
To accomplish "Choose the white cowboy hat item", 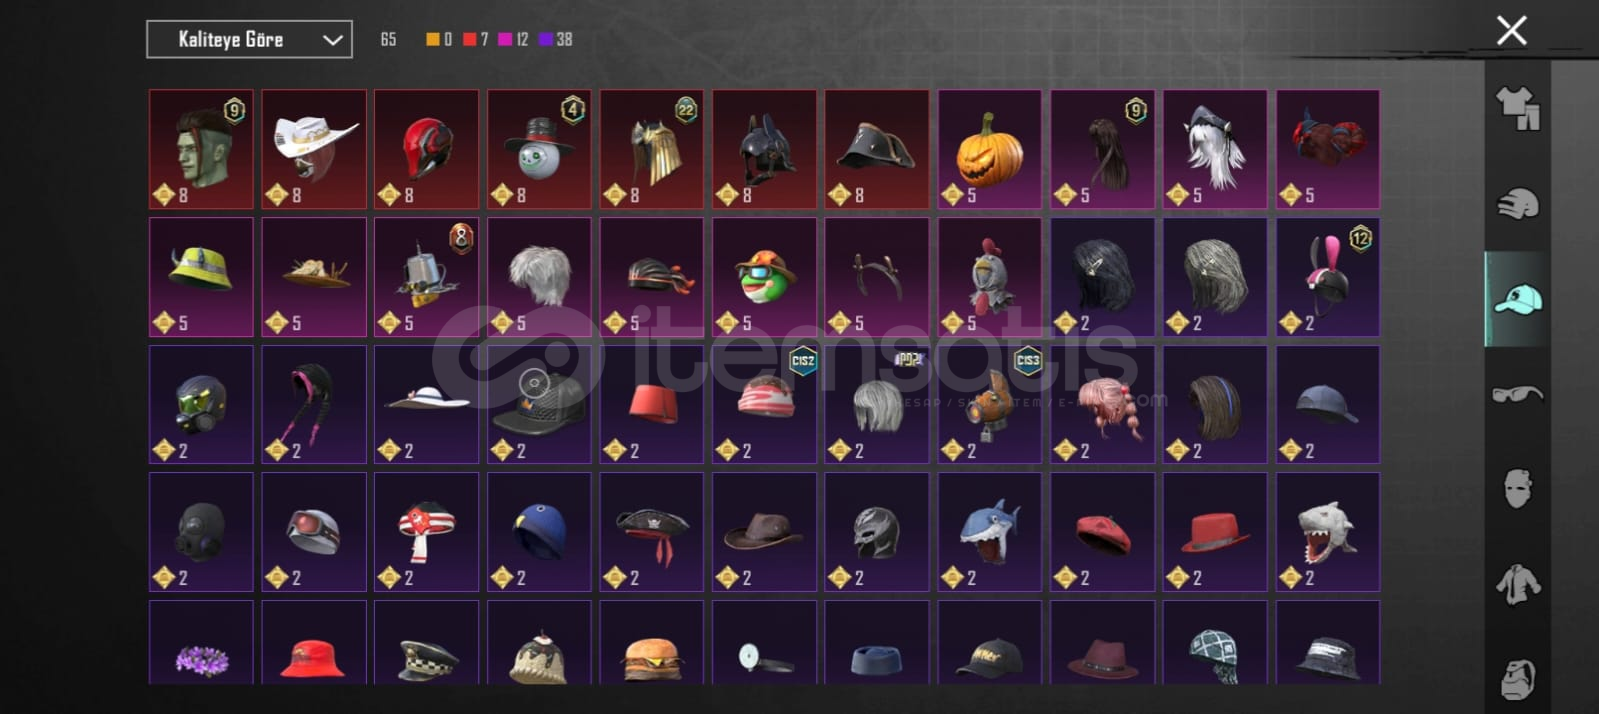I will pos(314,149).
